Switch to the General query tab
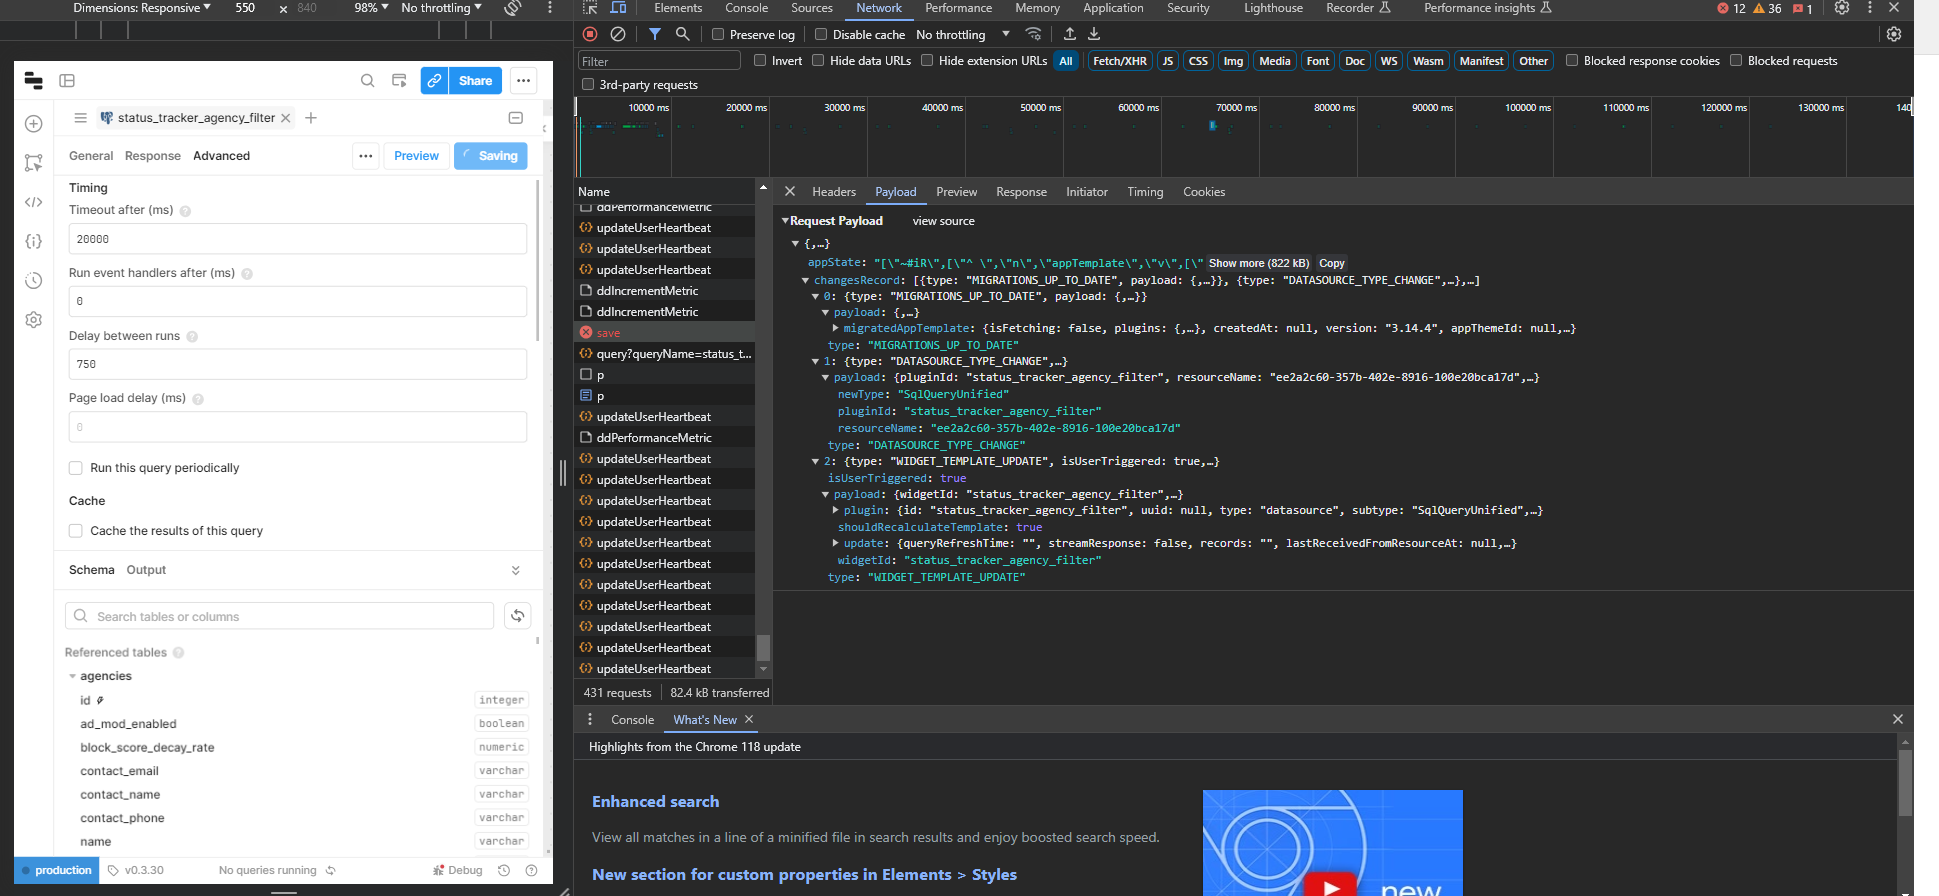Screen dimensions: 1939x896 (x=91, y=156)
